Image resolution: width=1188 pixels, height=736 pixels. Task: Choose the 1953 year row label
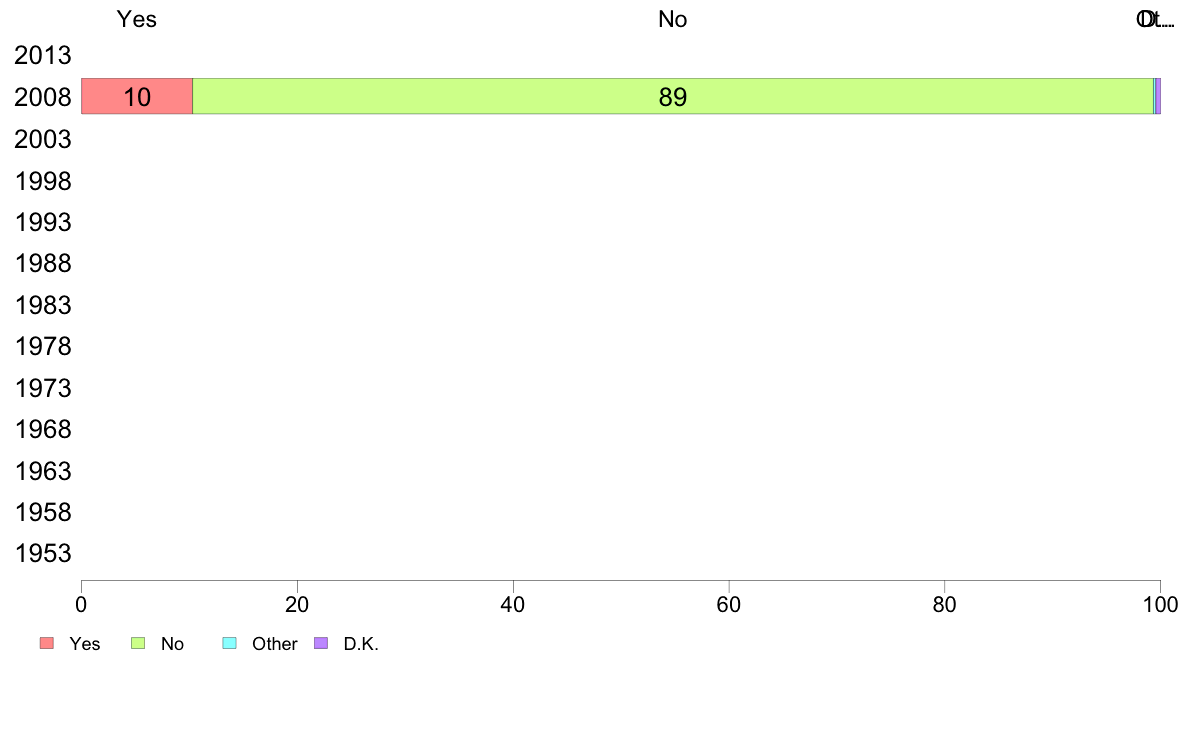pos(42,553)
